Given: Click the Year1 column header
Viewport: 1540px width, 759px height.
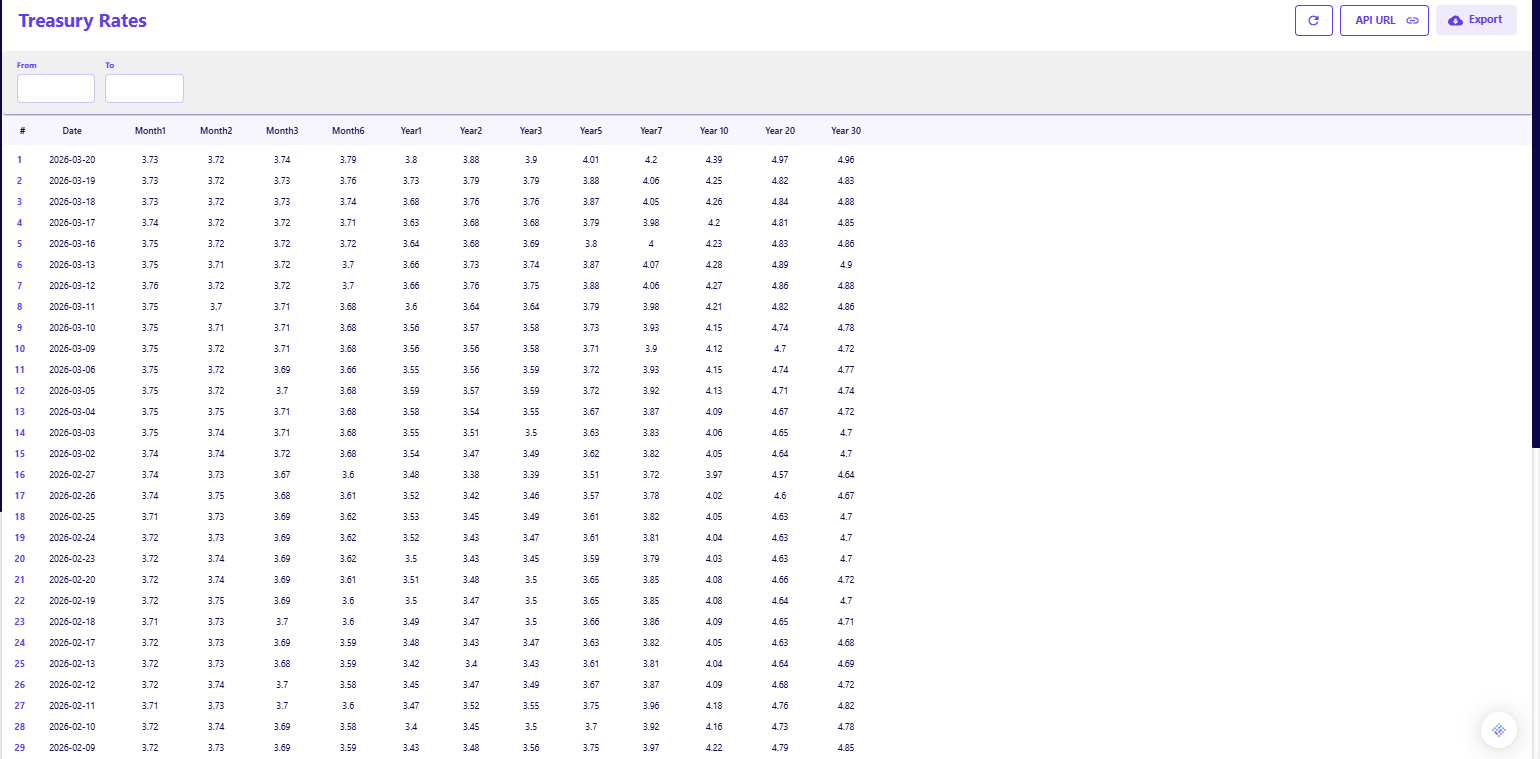Looking at the screenshot, I should [x=411, y=131].
